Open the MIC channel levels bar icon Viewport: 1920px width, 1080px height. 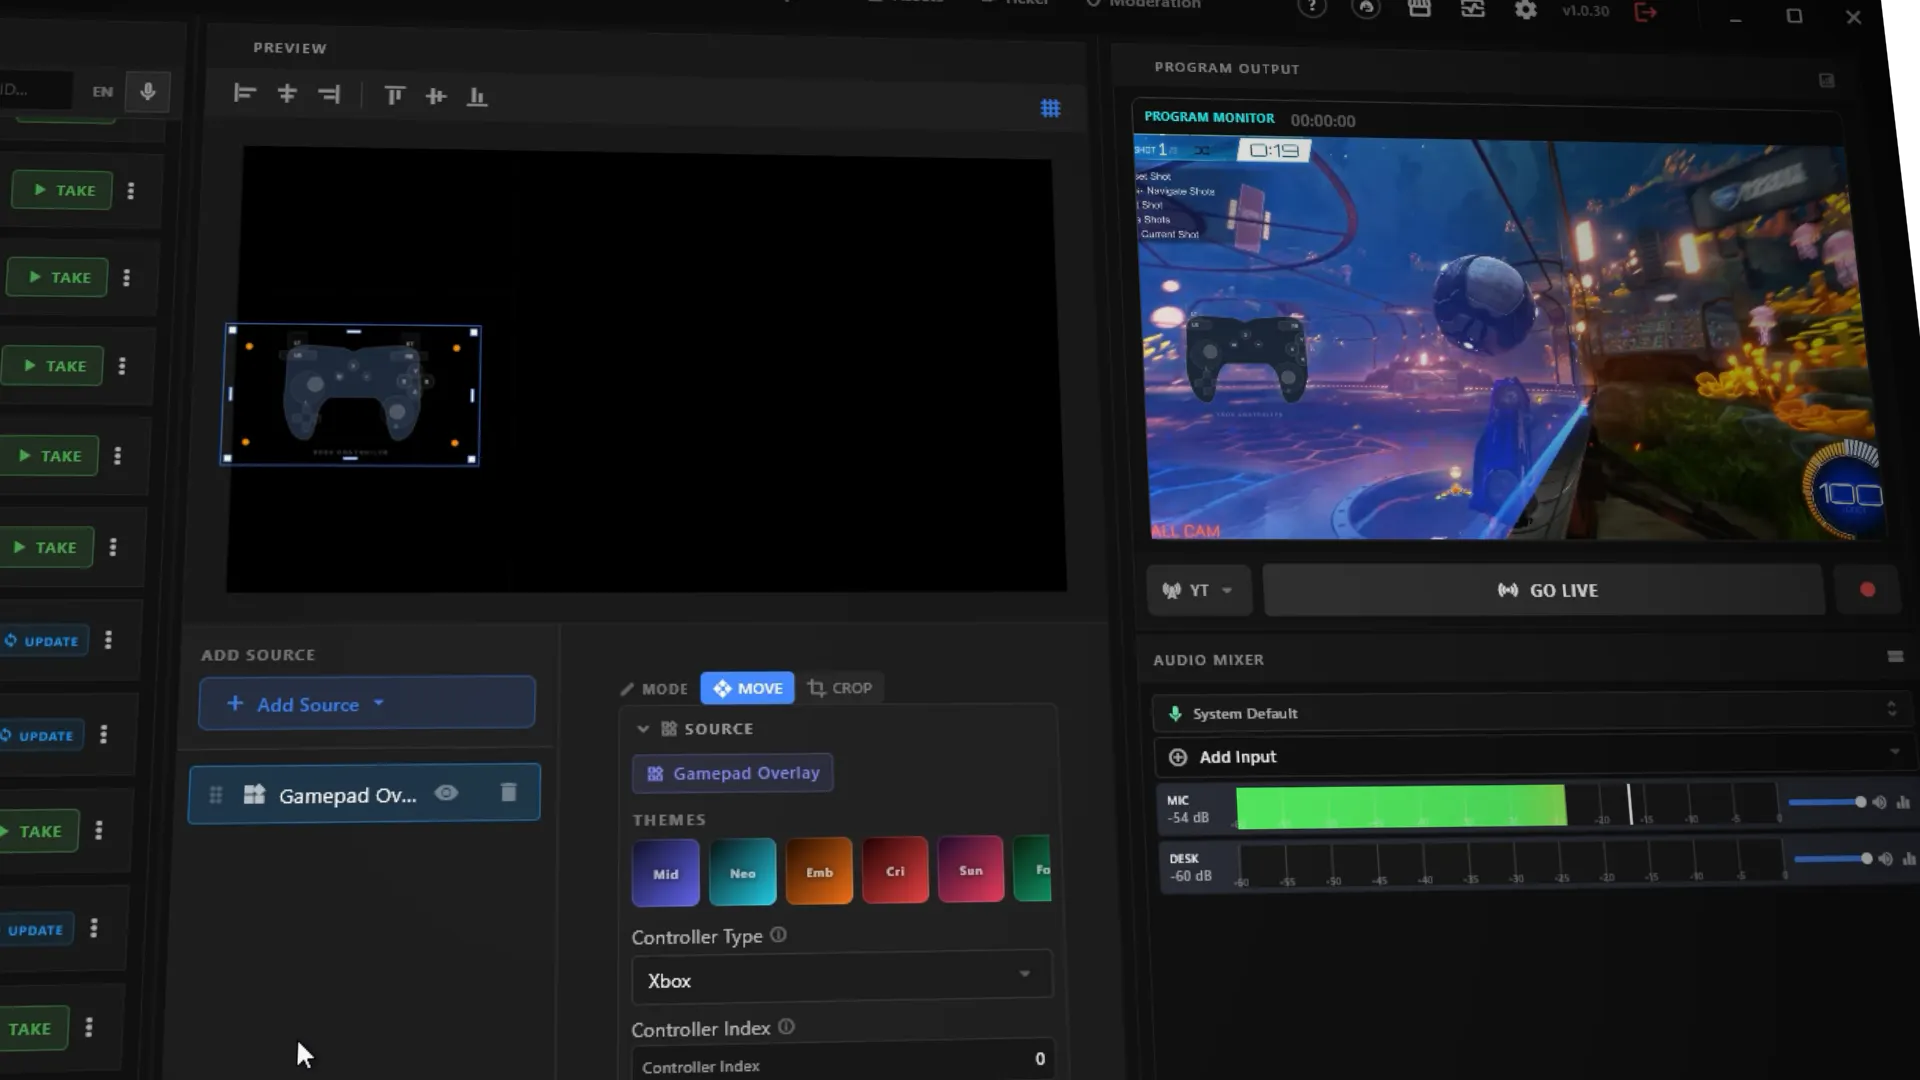pos(1903,803)
